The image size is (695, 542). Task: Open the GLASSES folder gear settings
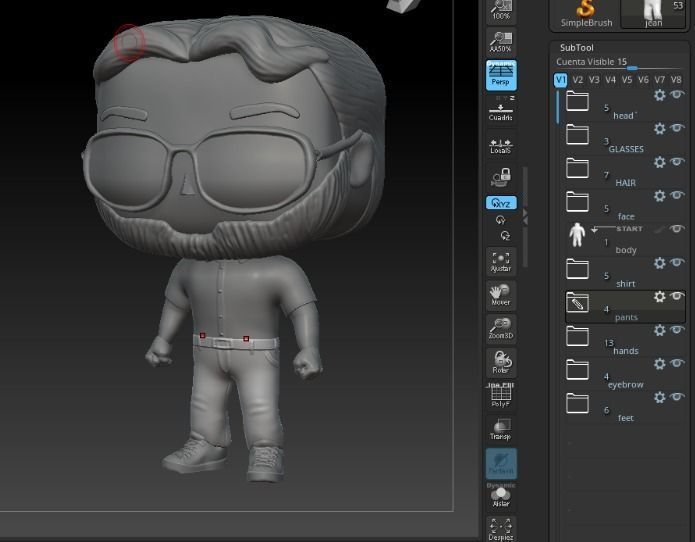click(660, 129)
